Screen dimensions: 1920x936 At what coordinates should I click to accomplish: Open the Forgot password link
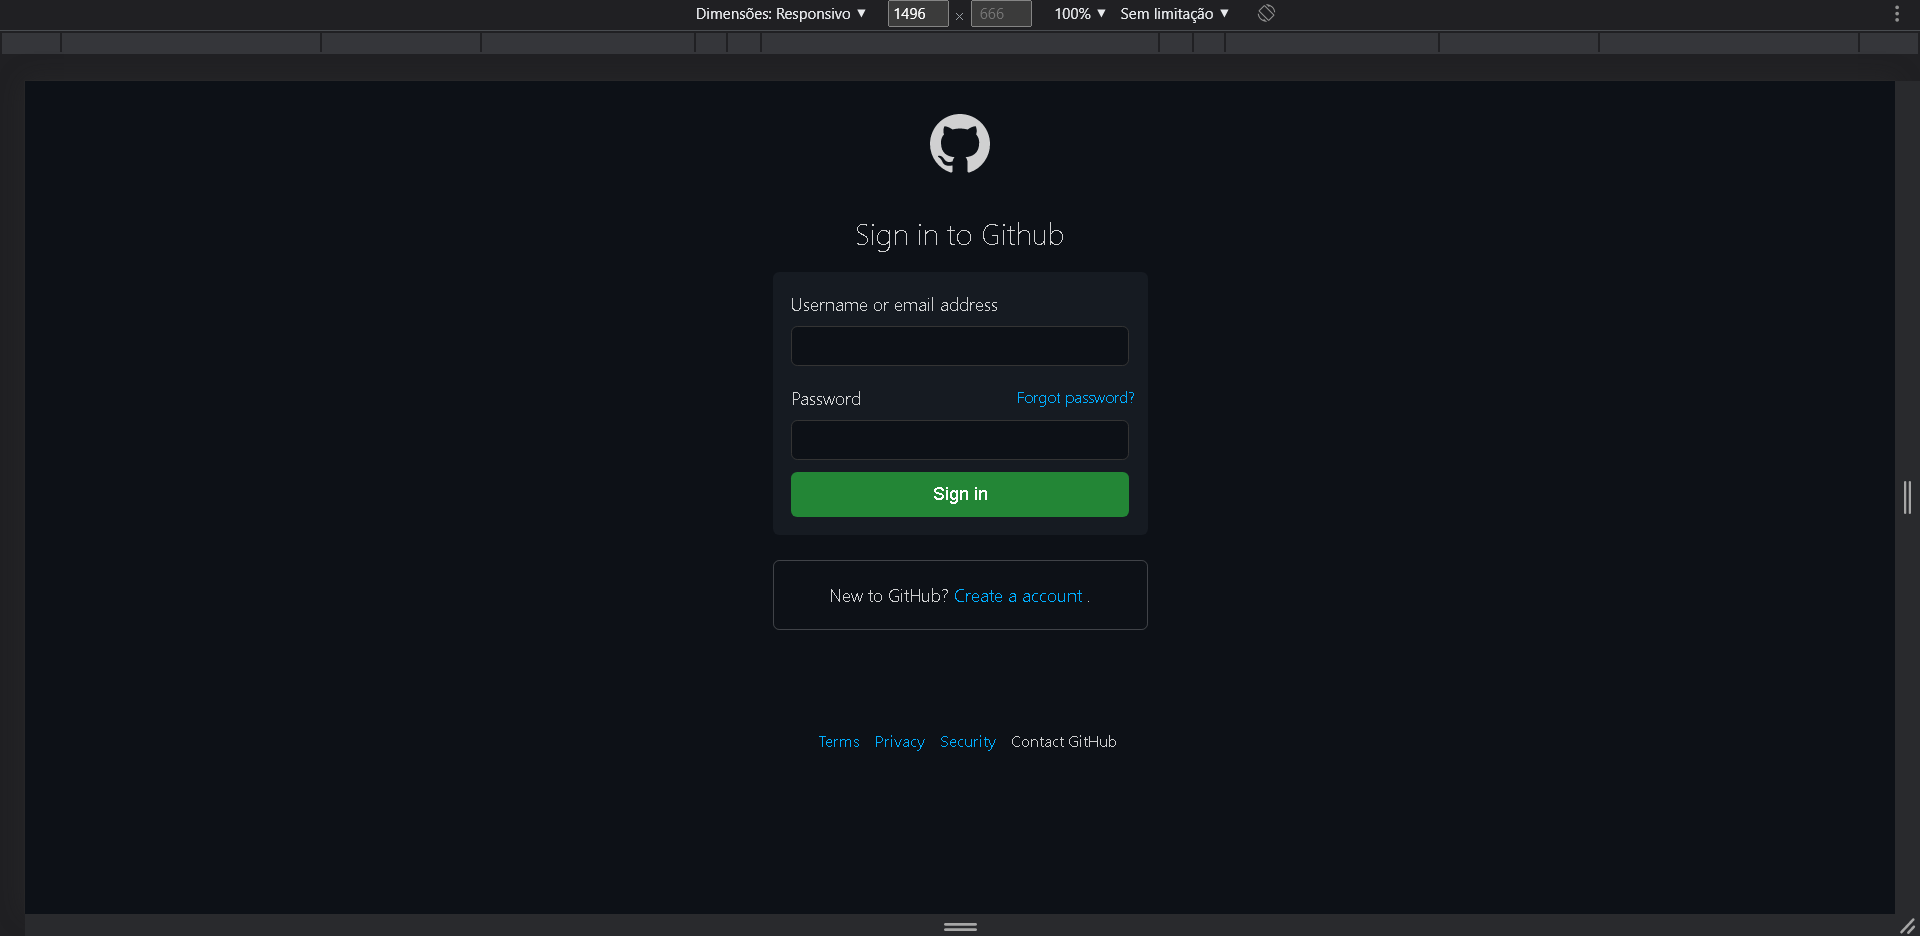click(1075, 397)
